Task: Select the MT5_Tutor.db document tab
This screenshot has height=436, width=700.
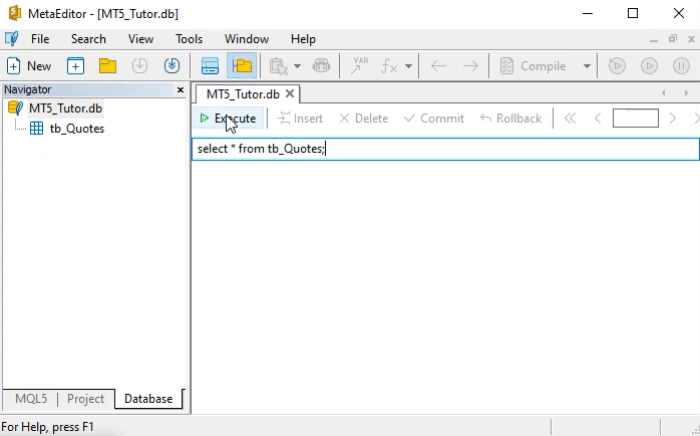Action: pos(243,94)
